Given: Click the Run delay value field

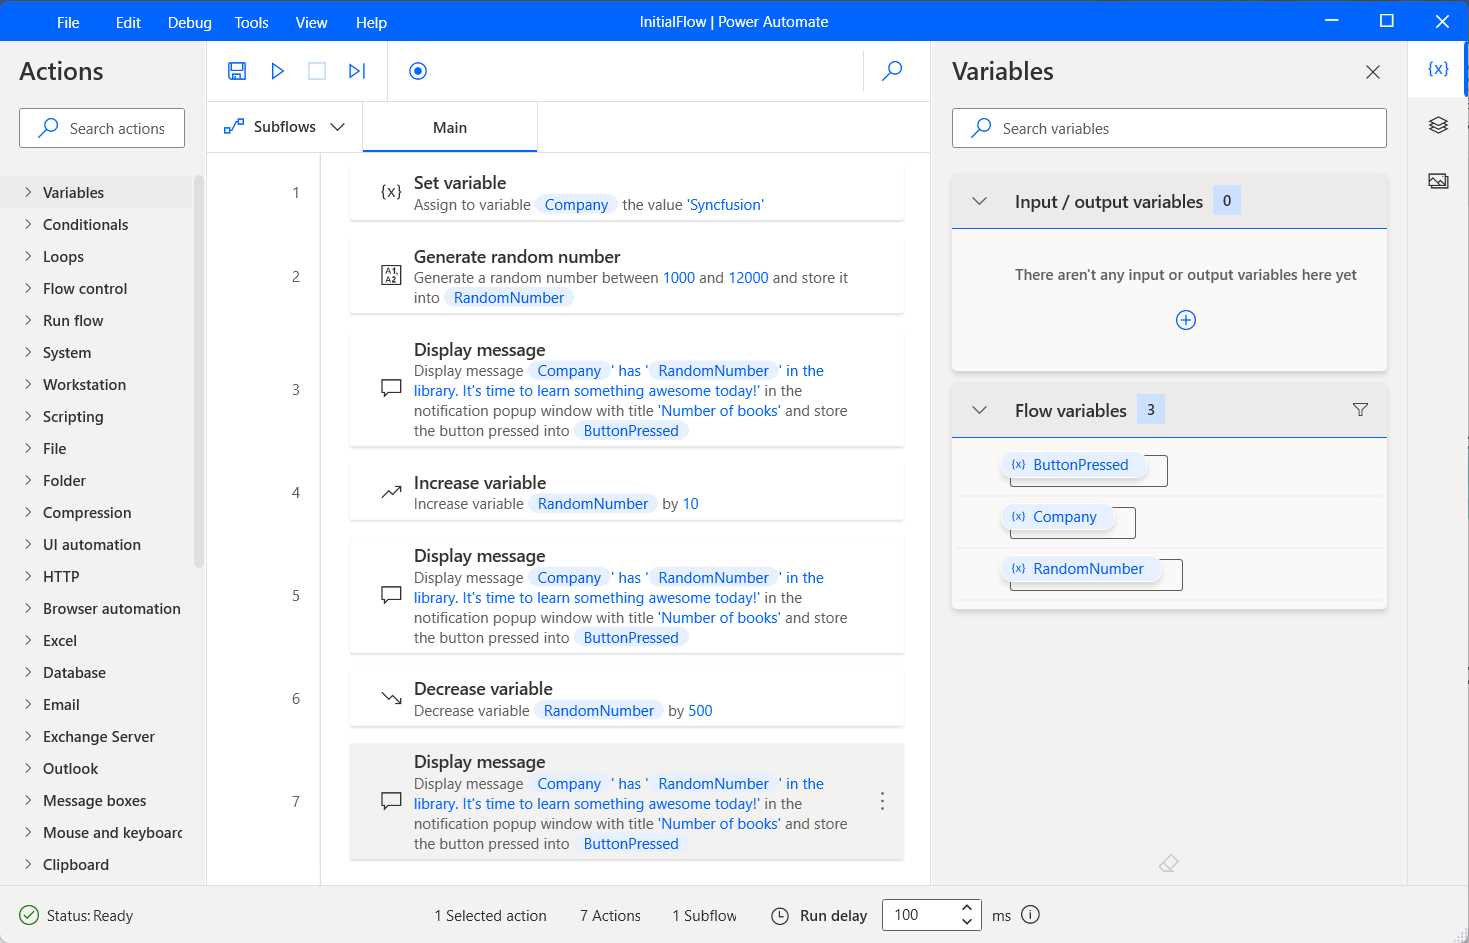Looking at the screenshot, I should click(x=920, y=915).
